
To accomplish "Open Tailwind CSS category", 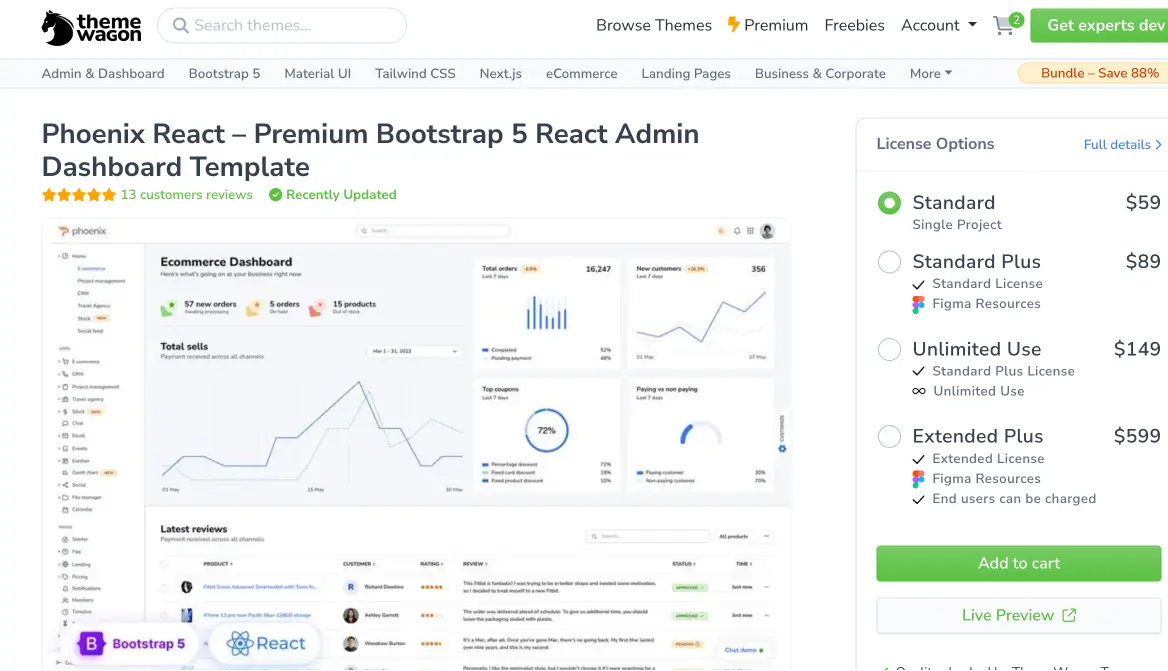I will [415, 74].
